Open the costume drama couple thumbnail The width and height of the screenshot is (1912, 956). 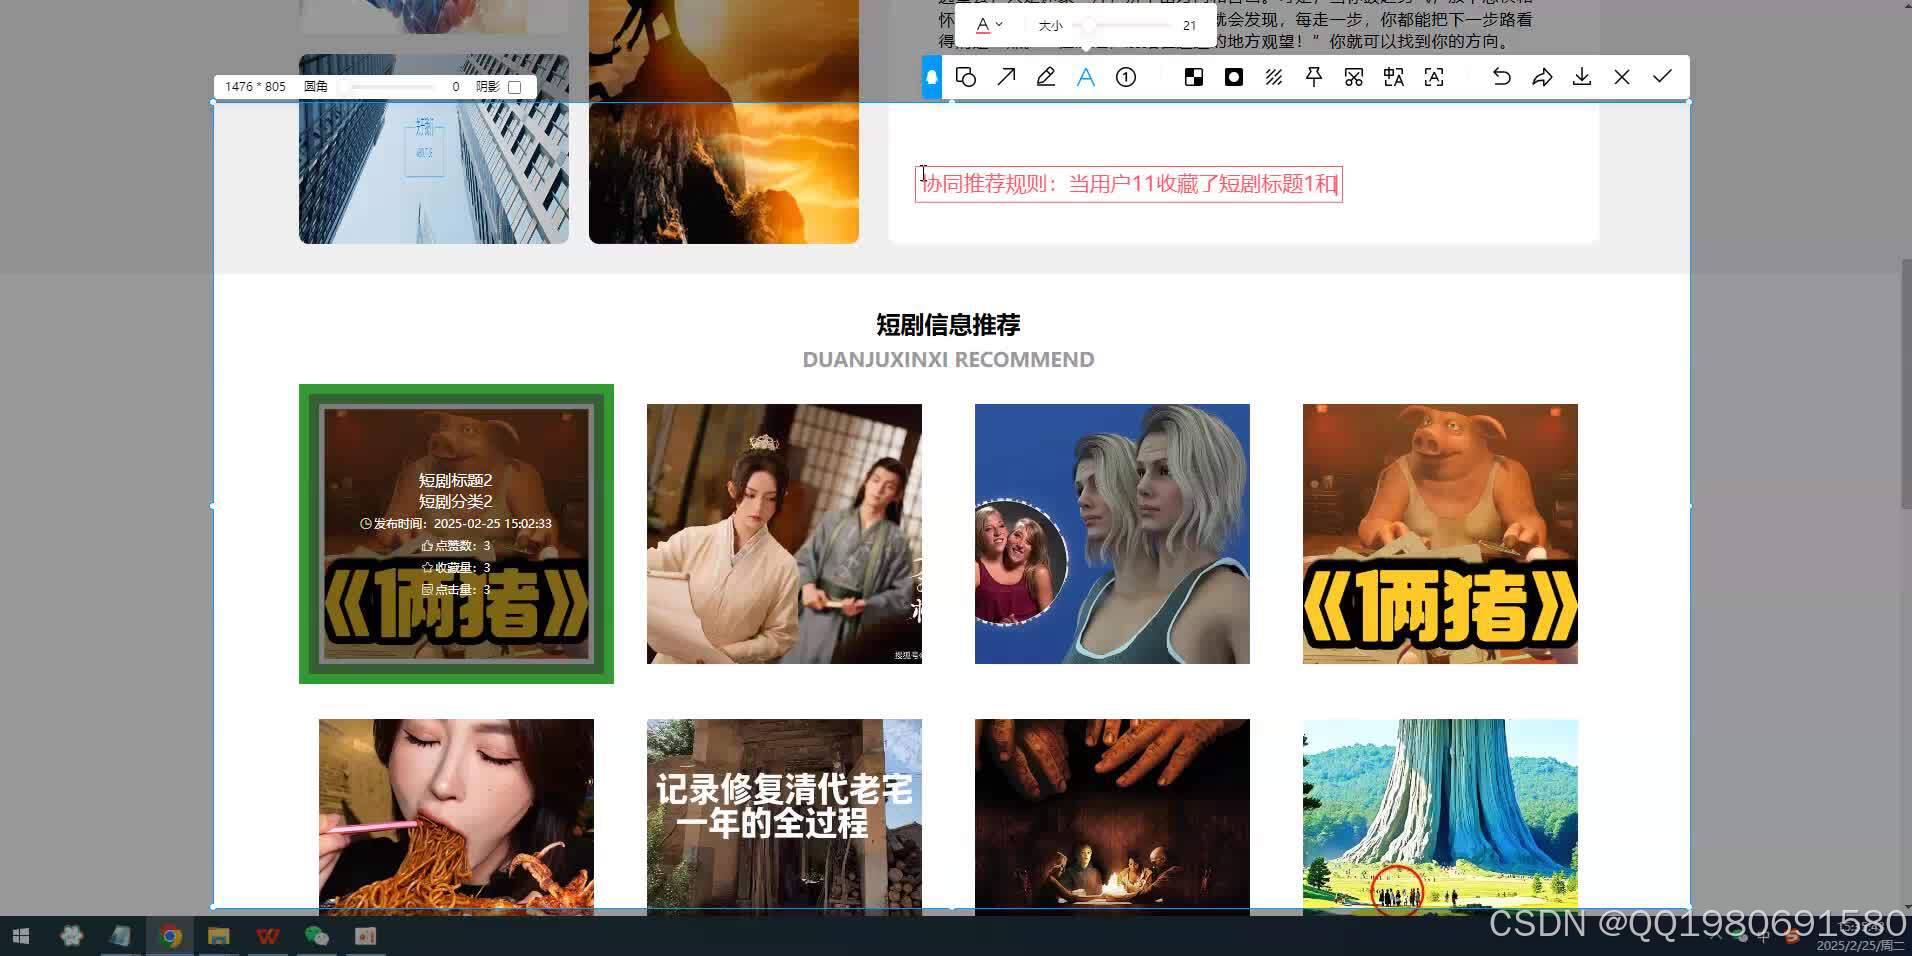tap(784, 534)
